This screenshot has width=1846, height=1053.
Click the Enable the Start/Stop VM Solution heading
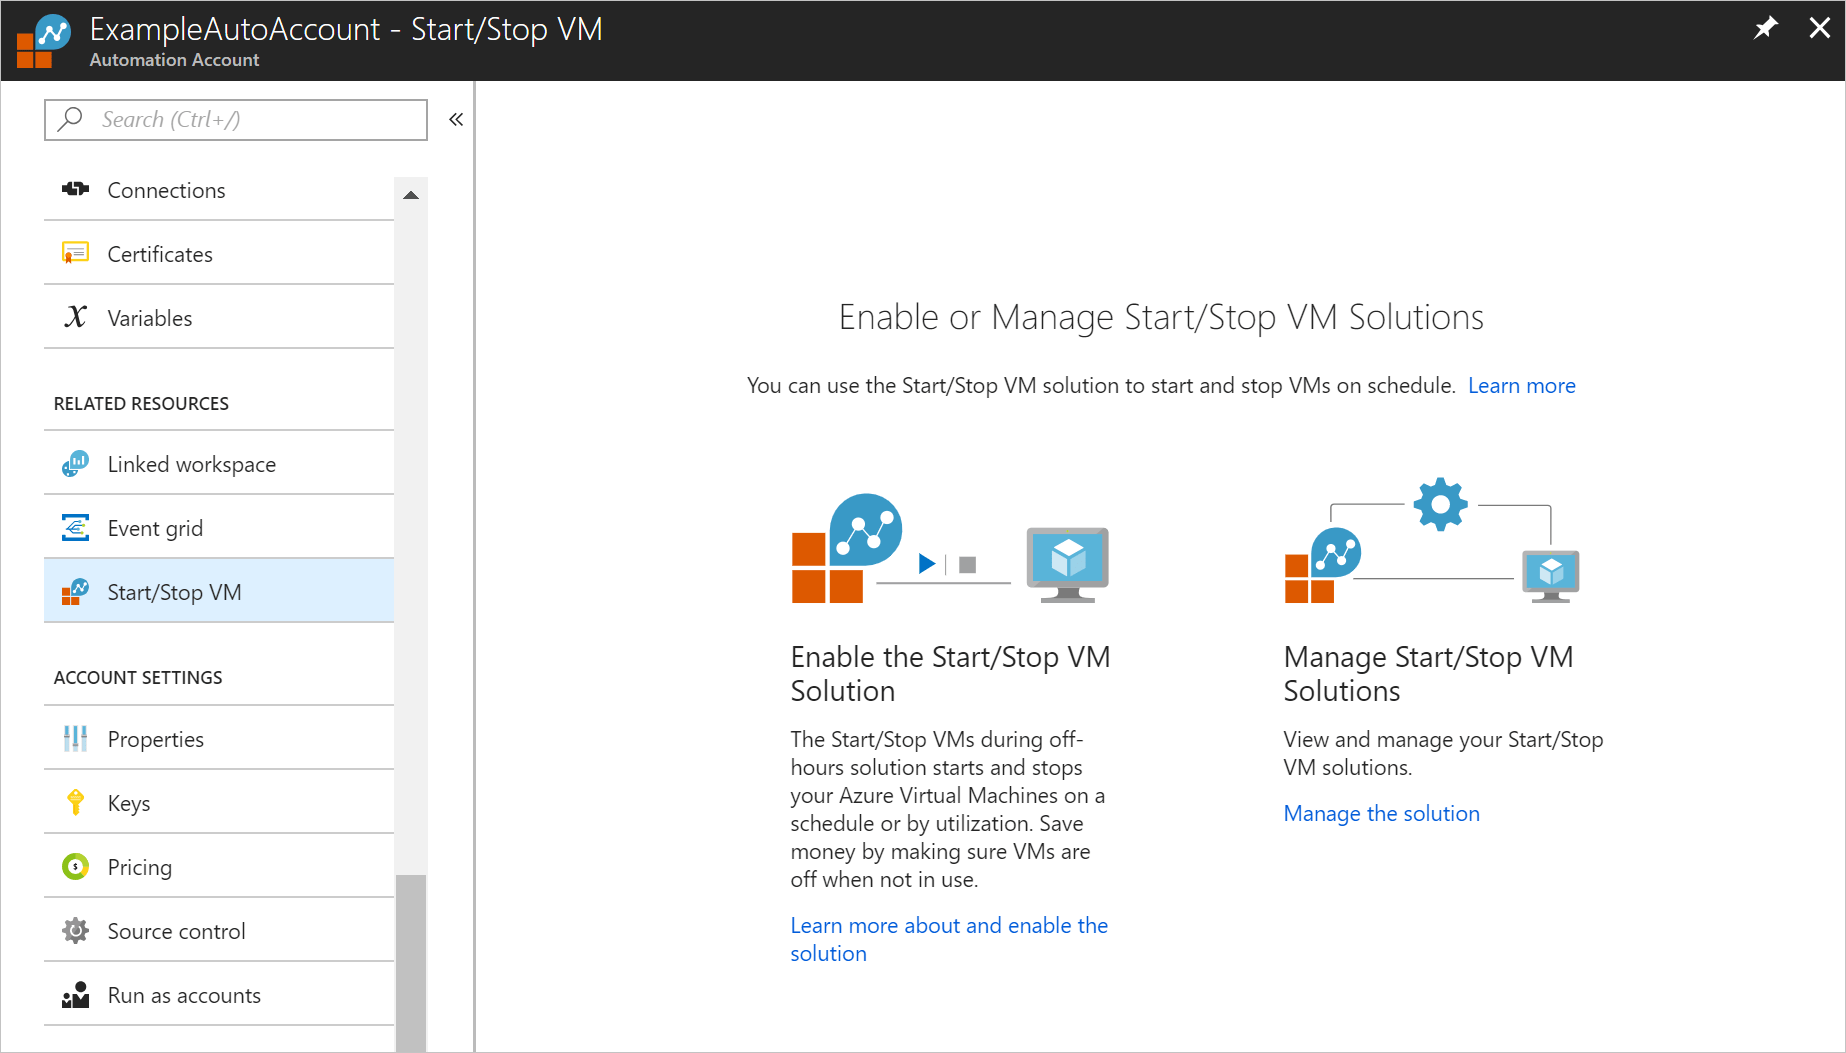coord(950,673)
